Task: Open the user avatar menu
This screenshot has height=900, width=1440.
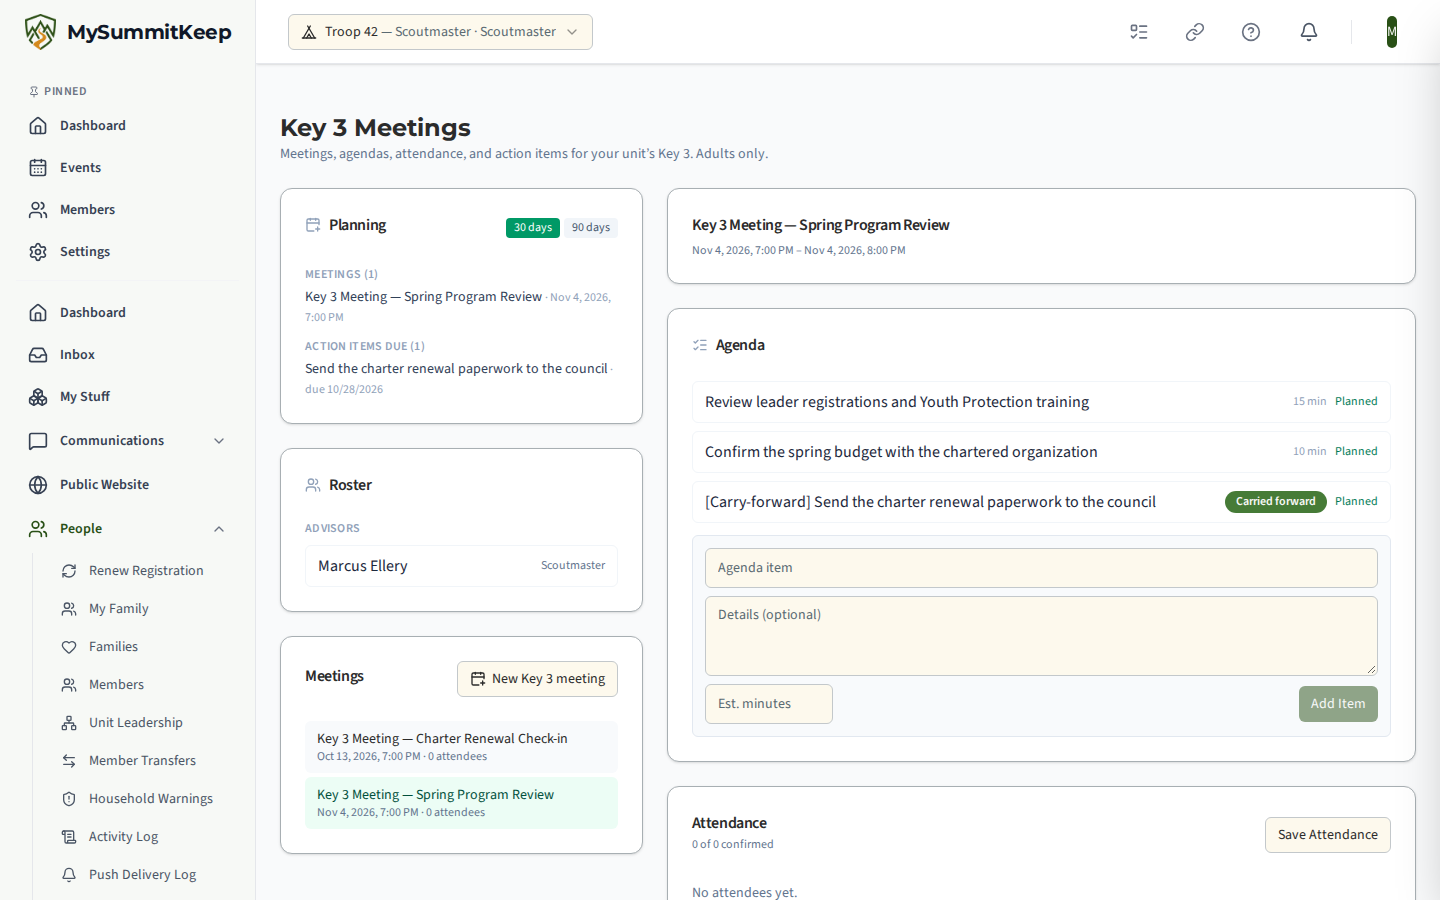Action: 1392,32
